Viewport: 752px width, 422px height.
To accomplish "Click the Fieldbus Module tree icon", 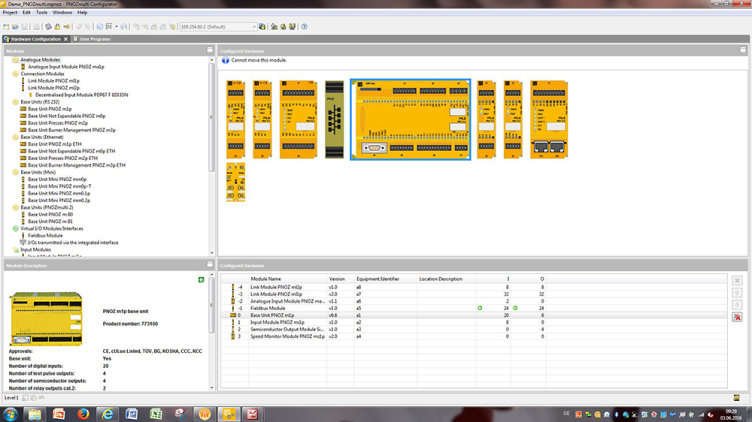I will pos(23,235).
